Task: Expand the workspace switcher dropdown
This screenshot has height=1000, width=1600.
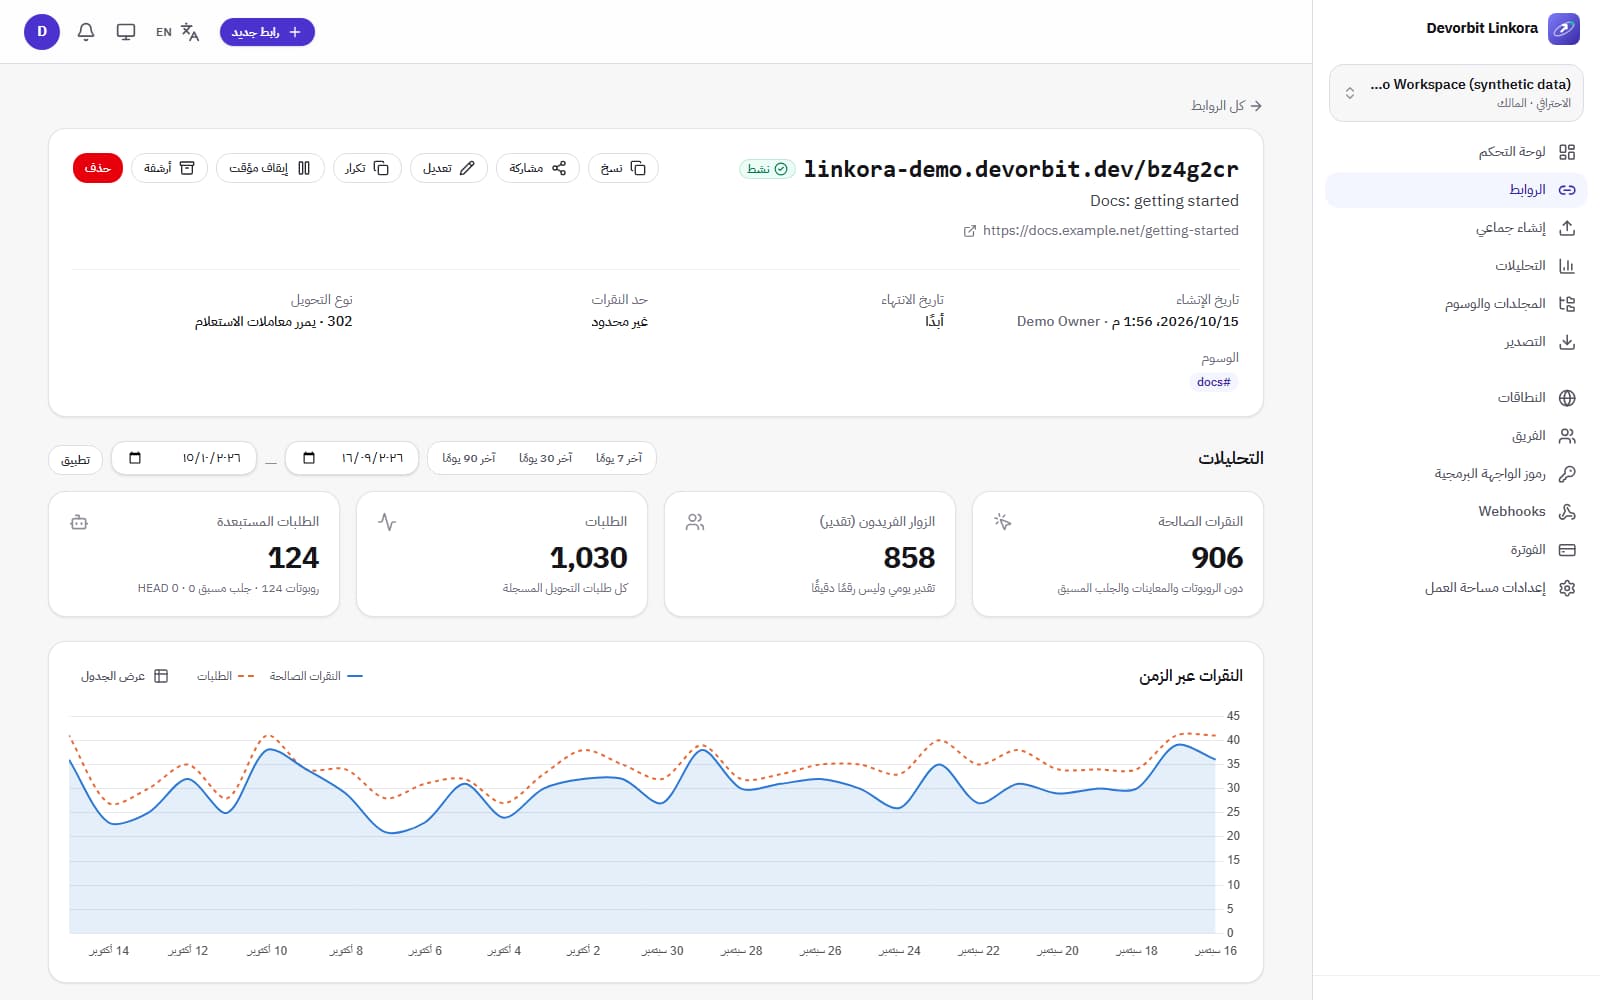Action: 1456,93
